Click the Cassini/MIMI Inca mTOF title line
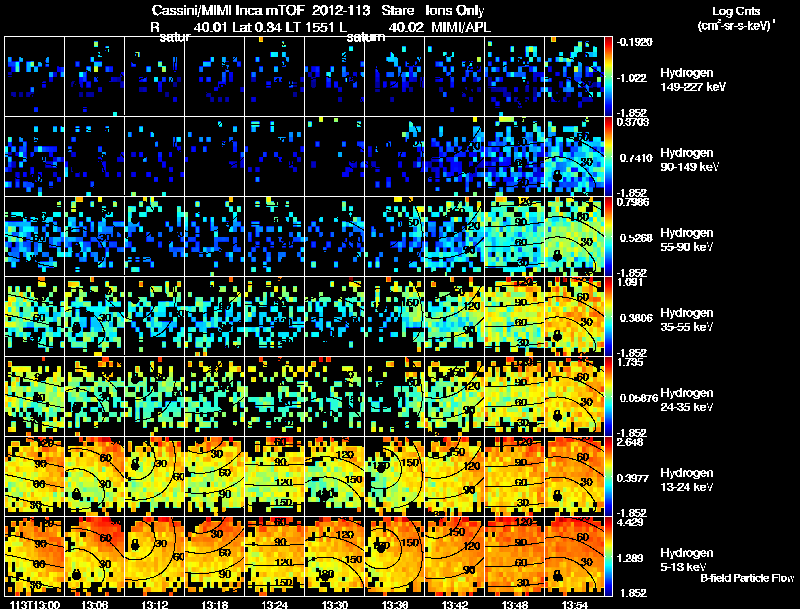 point(318,10)
